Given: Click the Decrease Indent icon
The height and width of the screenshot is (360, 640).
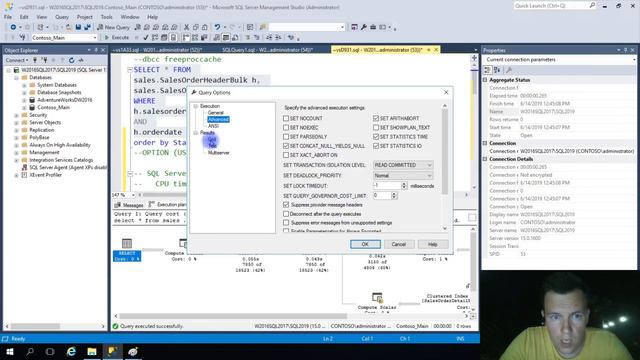Looking at the screenshot, I should click(x=269, y=38).
